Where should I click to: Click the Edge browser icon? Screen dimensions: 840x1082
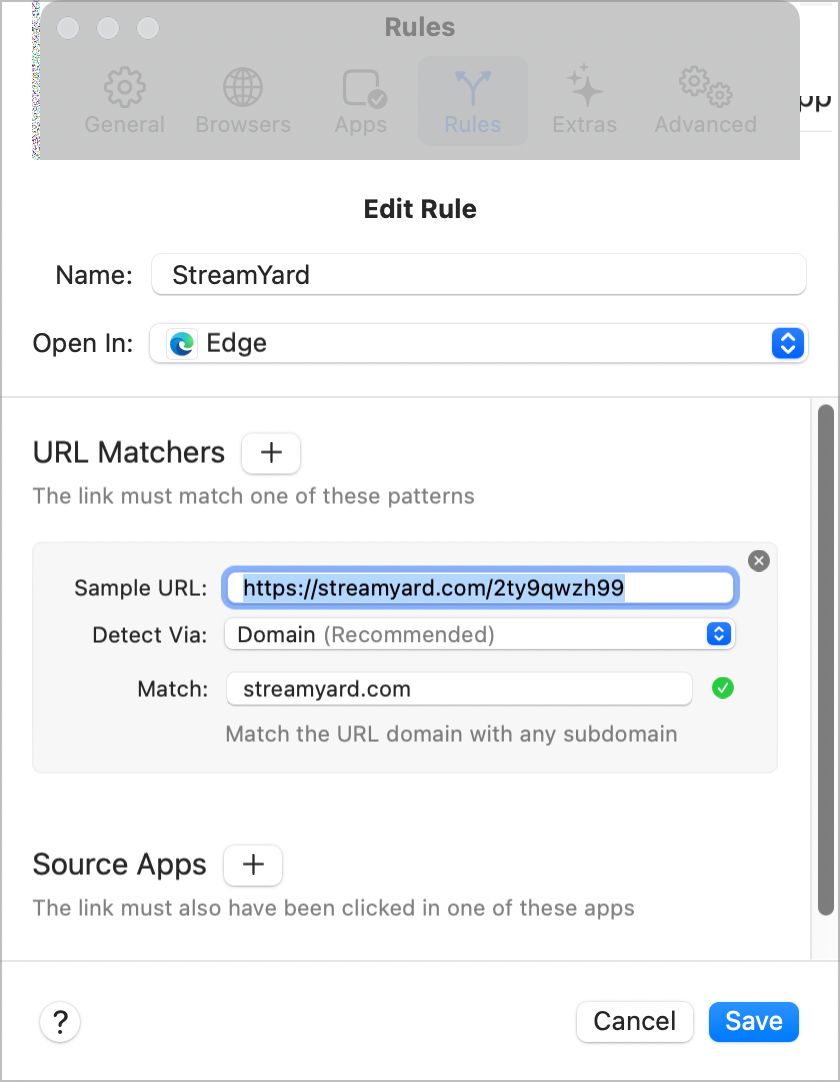(182, 344)
